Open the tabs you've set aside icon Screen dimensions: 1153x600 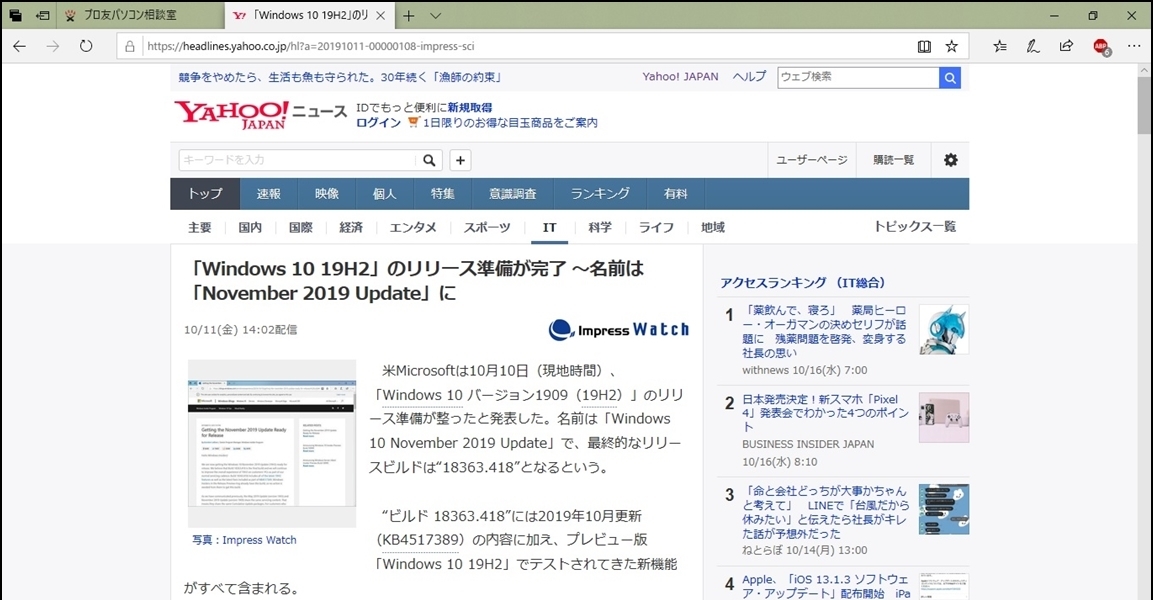tap(15, 15)
